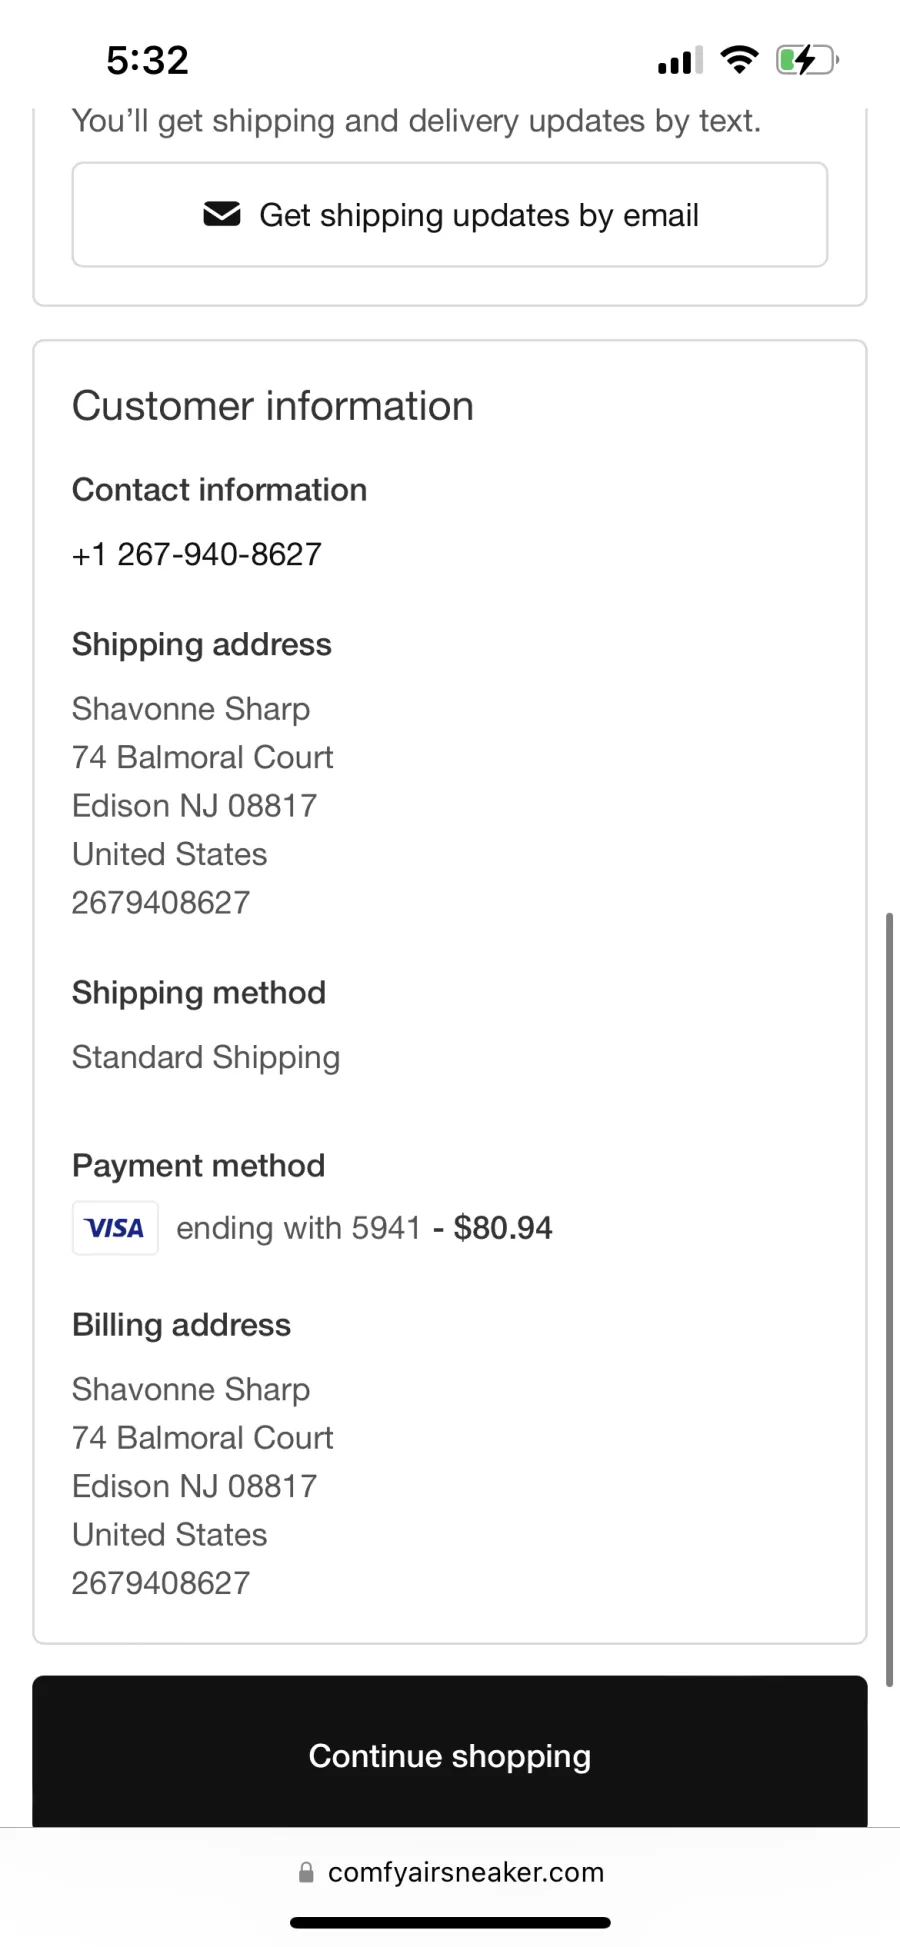Viewport: 900px width, 1947px height.
Task: Select the Standard Shipping text
Action: [x=206, y=1057]
